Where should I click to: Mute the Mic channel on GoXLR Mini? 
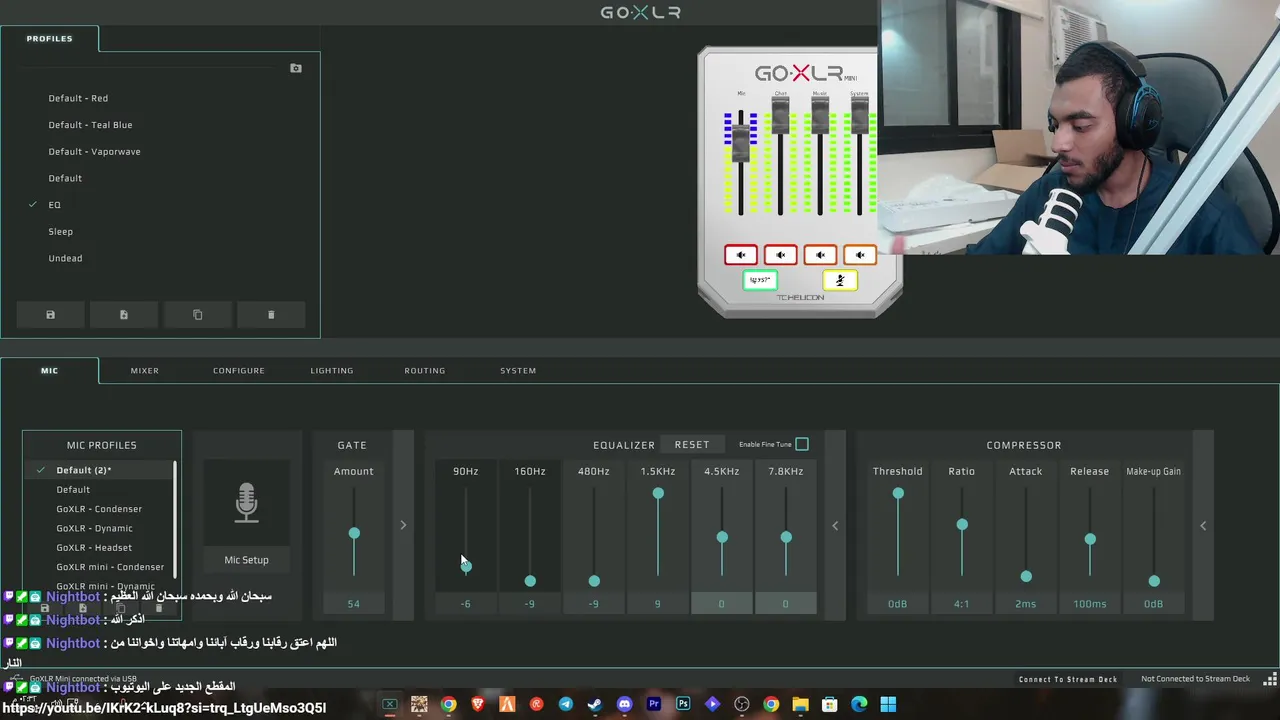click(741, 255)
